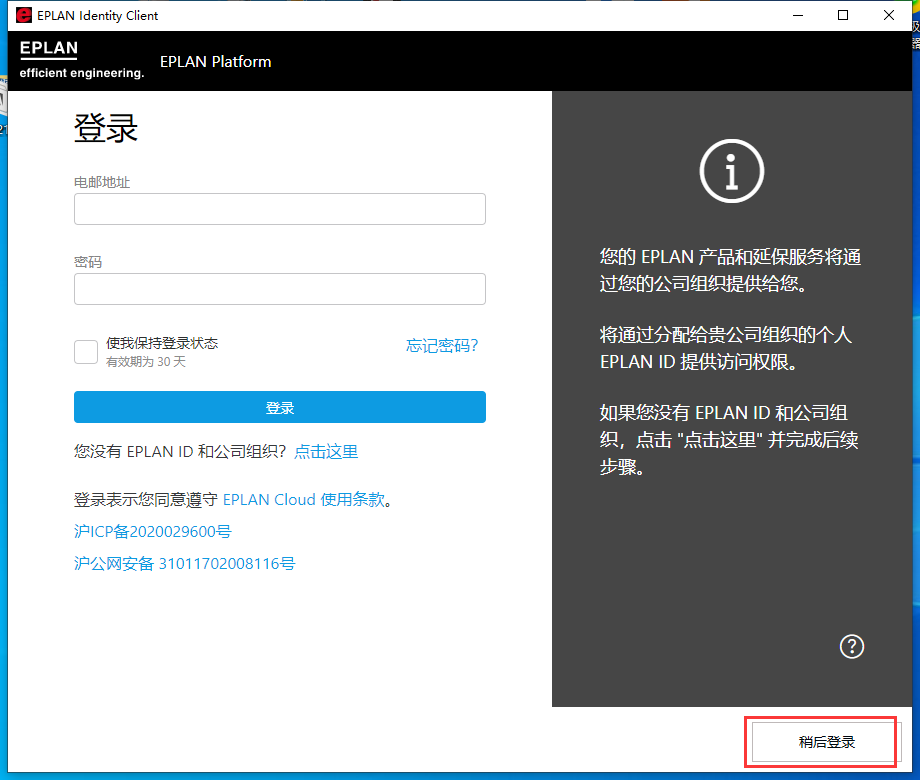This screenshot has width=920, height=780.
Task: Click inside the 电邮地址 email field
Action: click(279, 208)
